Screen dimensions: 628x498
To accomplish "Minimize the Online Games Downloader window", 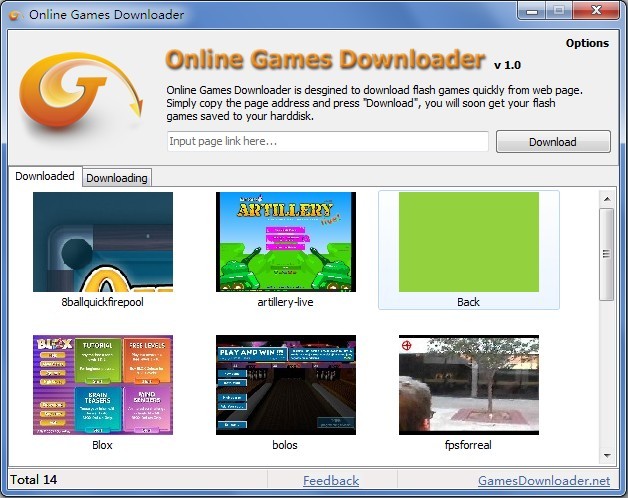I will (x=531, y=11).
